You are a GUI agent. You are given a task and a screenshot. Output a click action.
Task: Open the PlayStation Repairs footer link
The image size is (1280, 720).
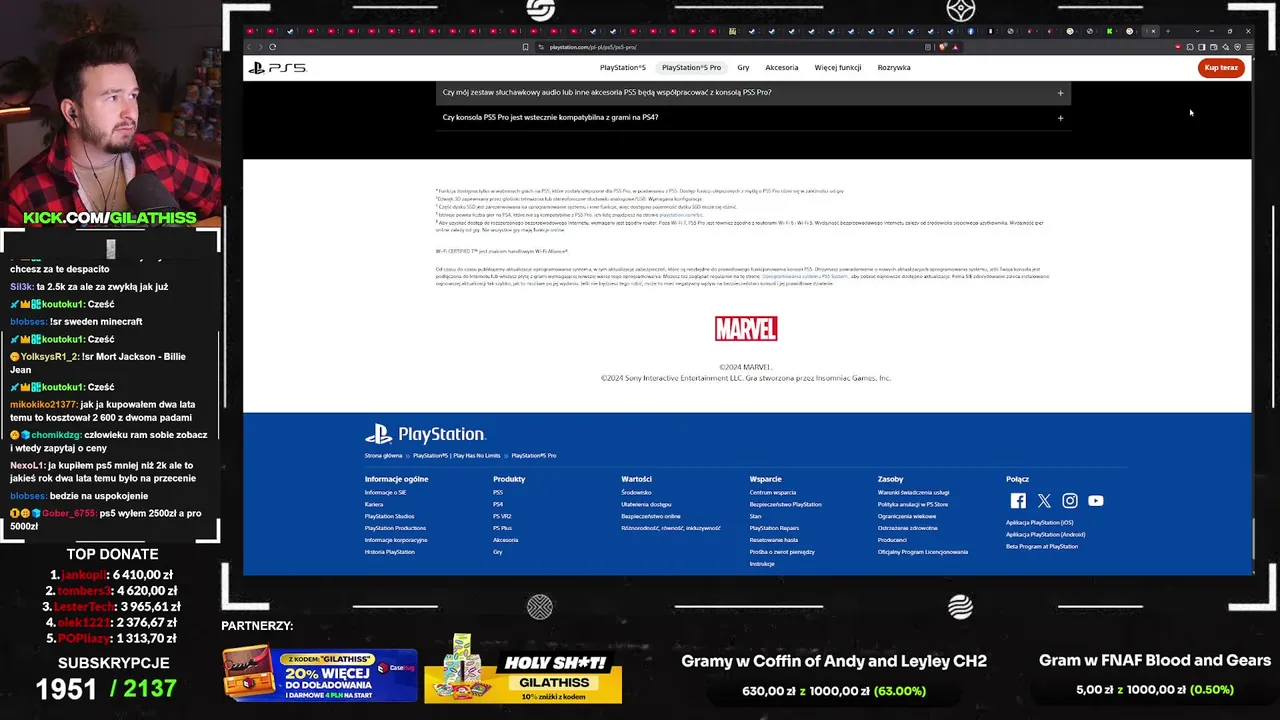click(775, 528)
